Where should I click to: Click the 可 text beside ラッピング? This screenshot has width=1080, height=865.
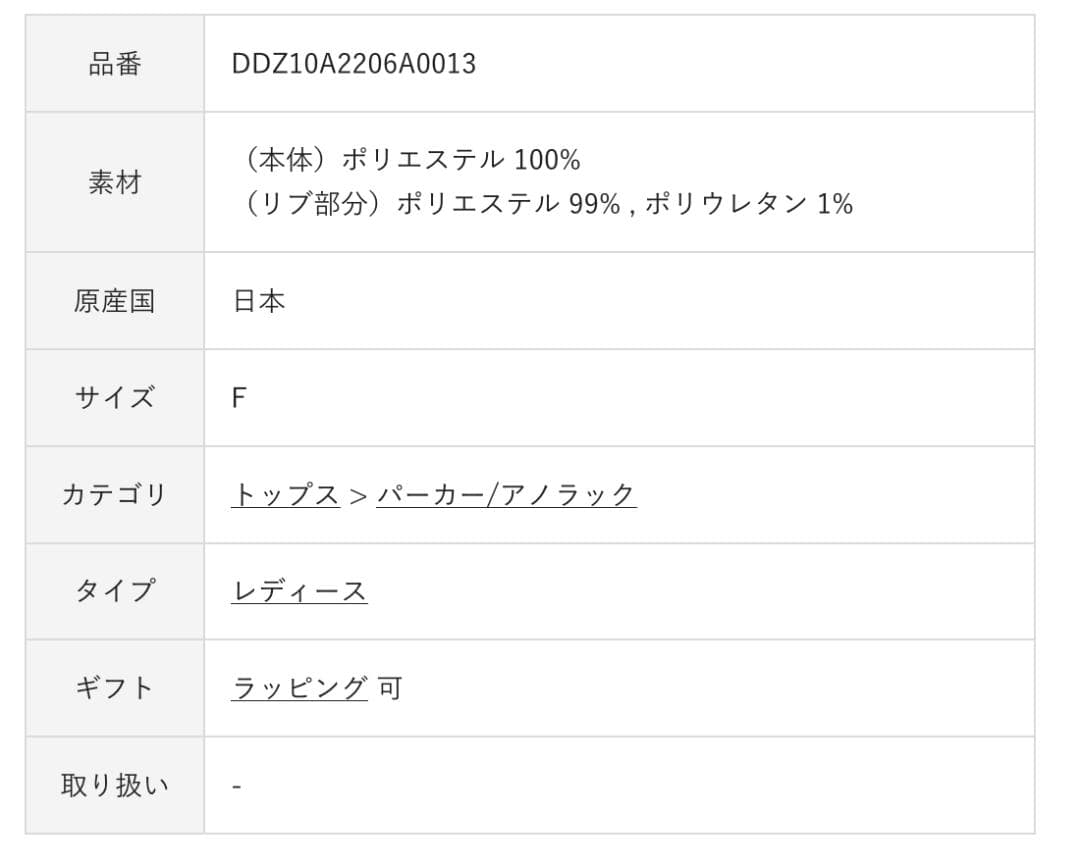[390, 686]
